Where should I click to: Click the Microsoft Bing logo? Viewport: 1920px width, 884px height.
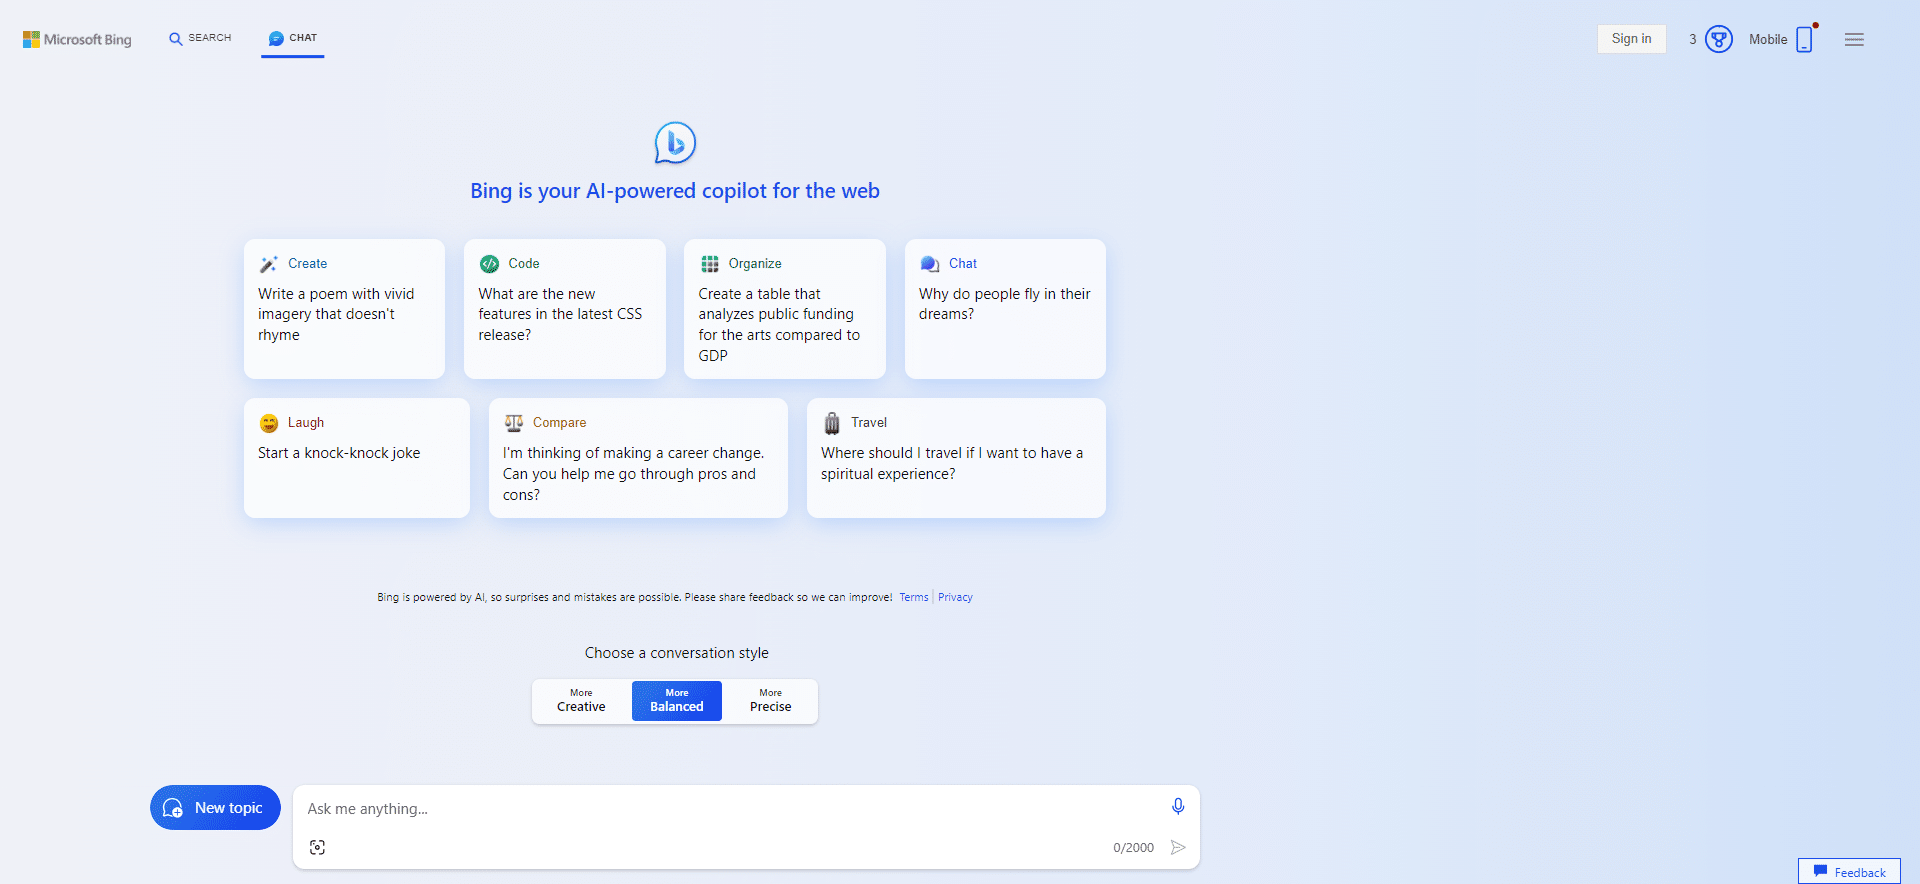click(77, 39)
